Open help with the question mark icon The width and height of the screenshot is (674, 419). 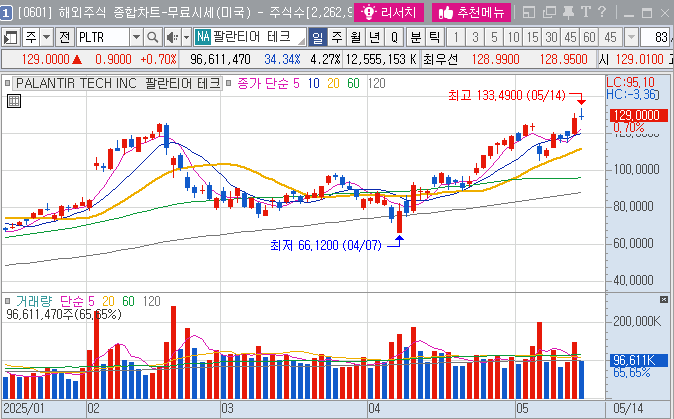pos(602,12)
